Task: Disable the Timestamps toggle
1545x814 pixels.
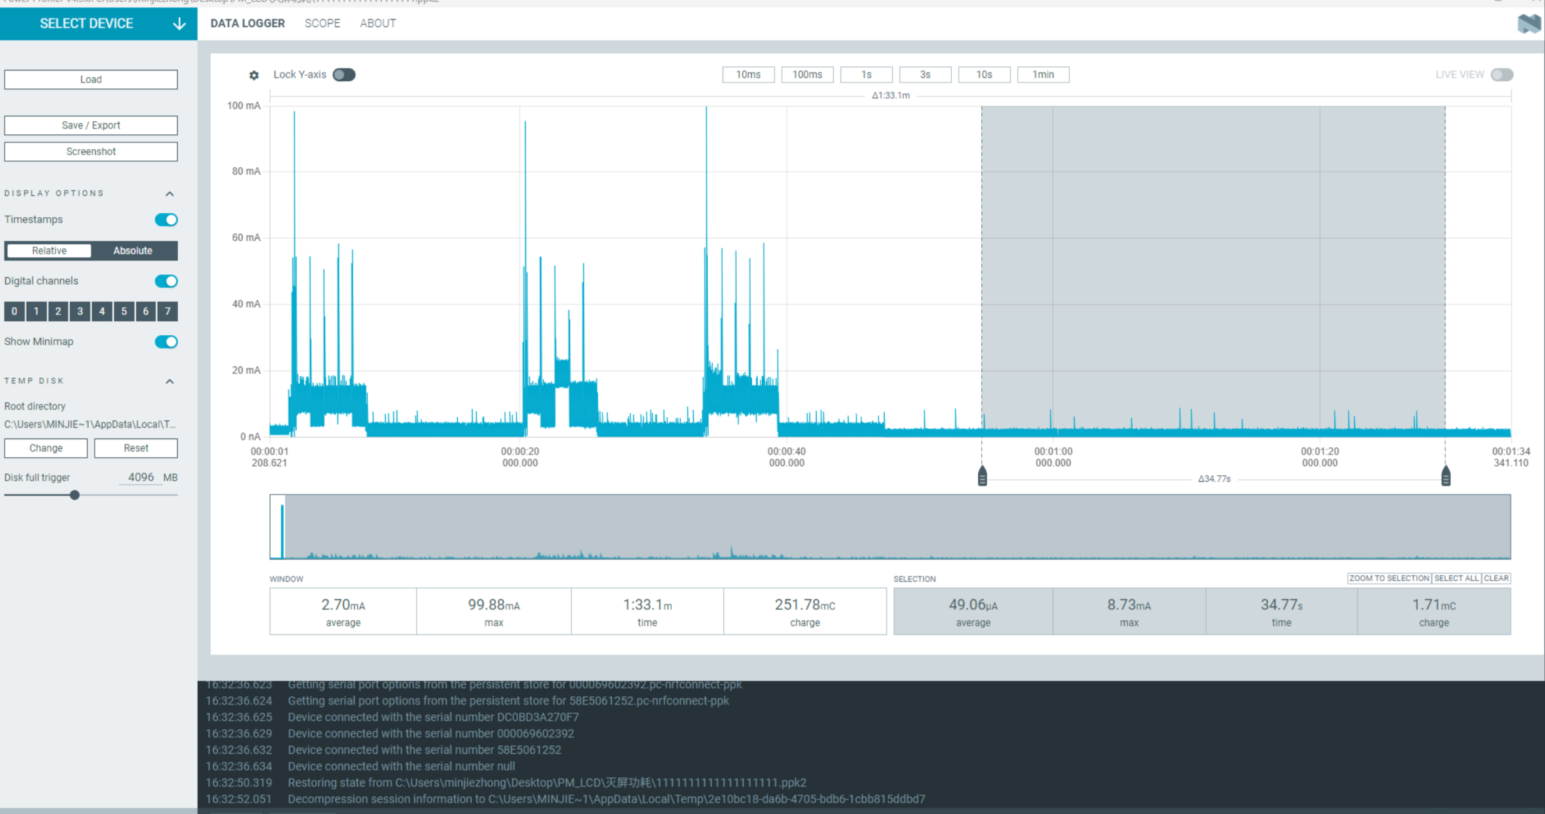Action: [166, 220]
